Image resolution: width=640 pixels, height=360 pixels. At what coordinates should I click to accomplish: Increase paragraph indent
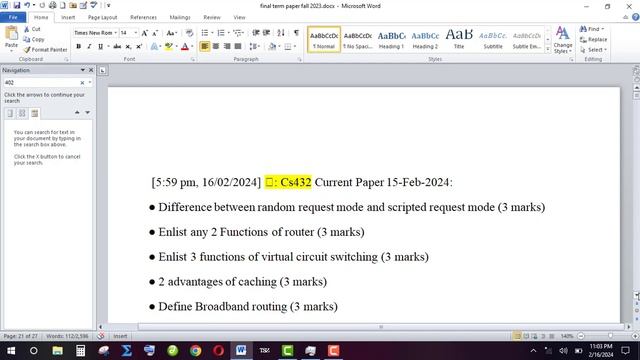tap(266, 33)
